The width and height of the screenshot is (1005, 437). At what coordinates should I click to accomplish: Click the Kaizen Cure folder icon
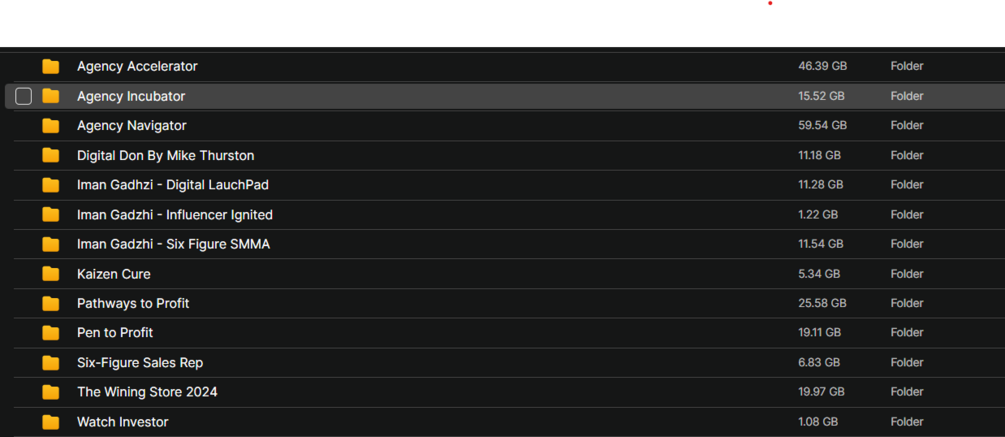pos(51,274)
